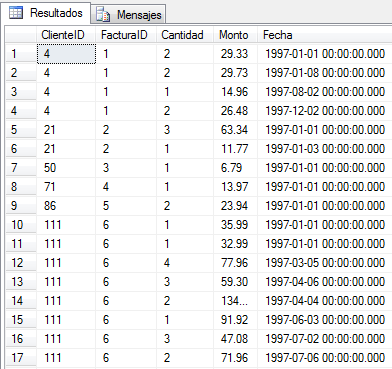Open the Mensajes tab

click(x=128, y=15)
